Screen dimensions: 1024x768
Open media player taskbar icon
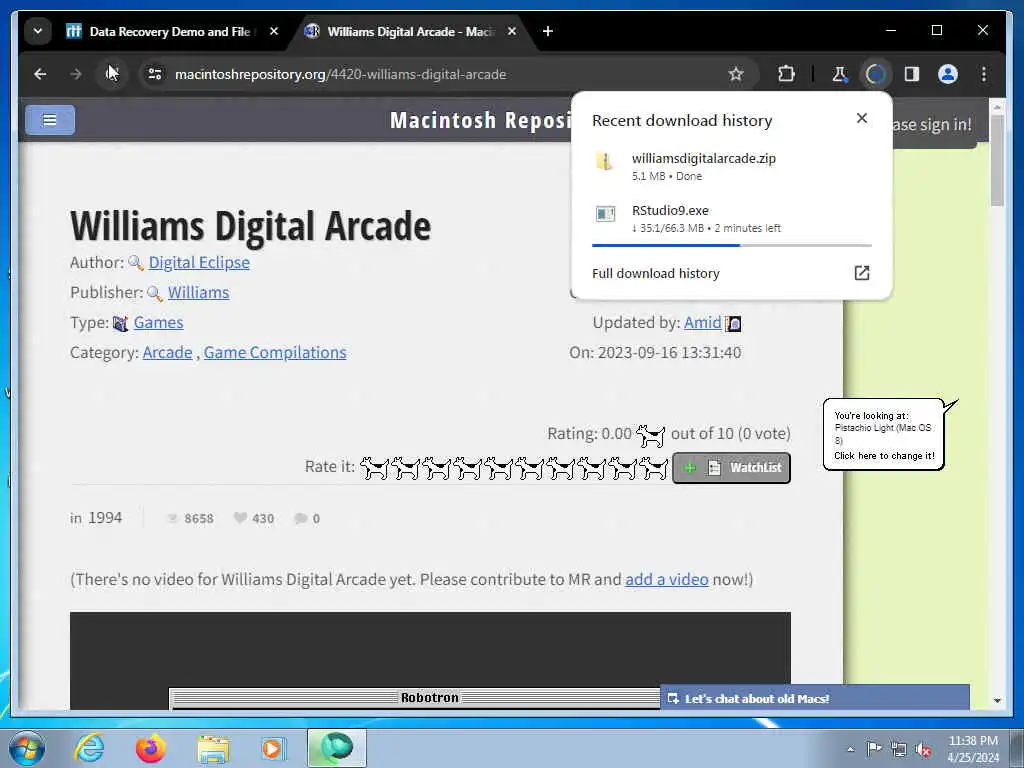coord(273,748)
